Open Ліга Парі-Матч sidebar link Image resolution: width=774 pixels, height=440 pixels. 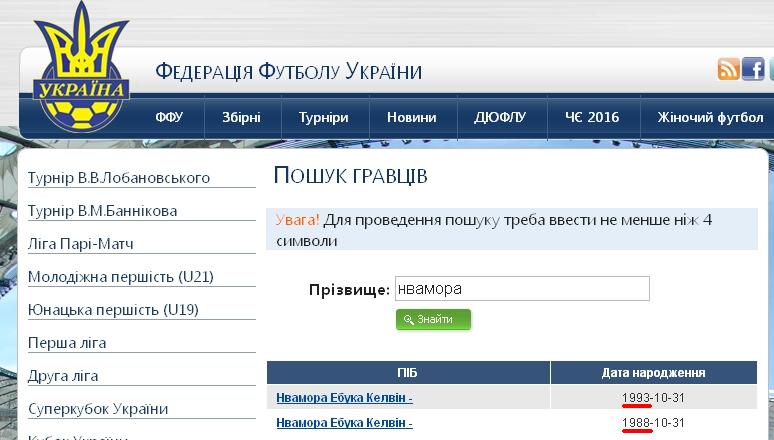[81, 244]
